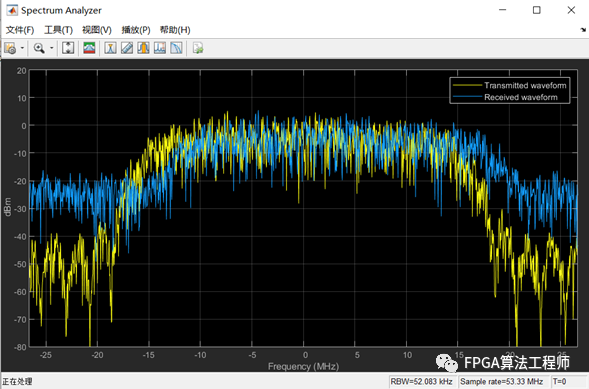Click the yellow Transmitted waveform legend line

[468, 85]
